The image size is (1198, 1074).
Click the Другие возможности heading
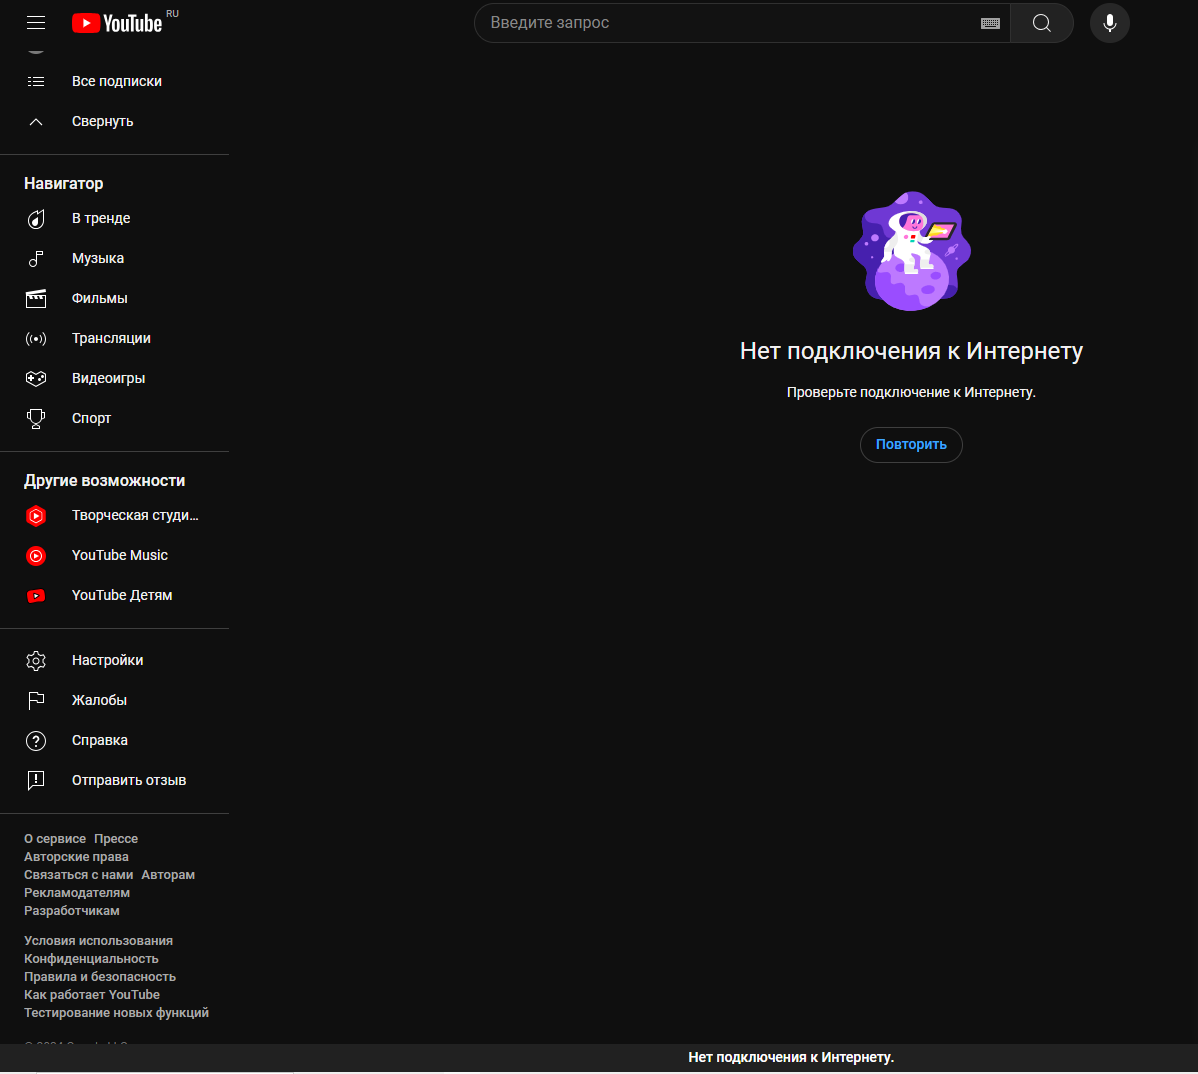pos(105,480)
